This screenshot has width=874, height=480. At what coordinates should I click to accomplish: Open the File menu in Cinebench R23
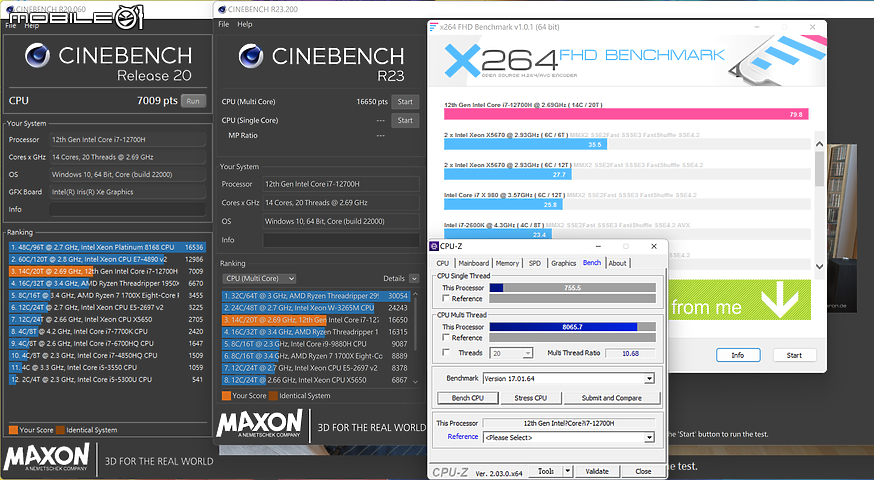[x=224, y=24]
